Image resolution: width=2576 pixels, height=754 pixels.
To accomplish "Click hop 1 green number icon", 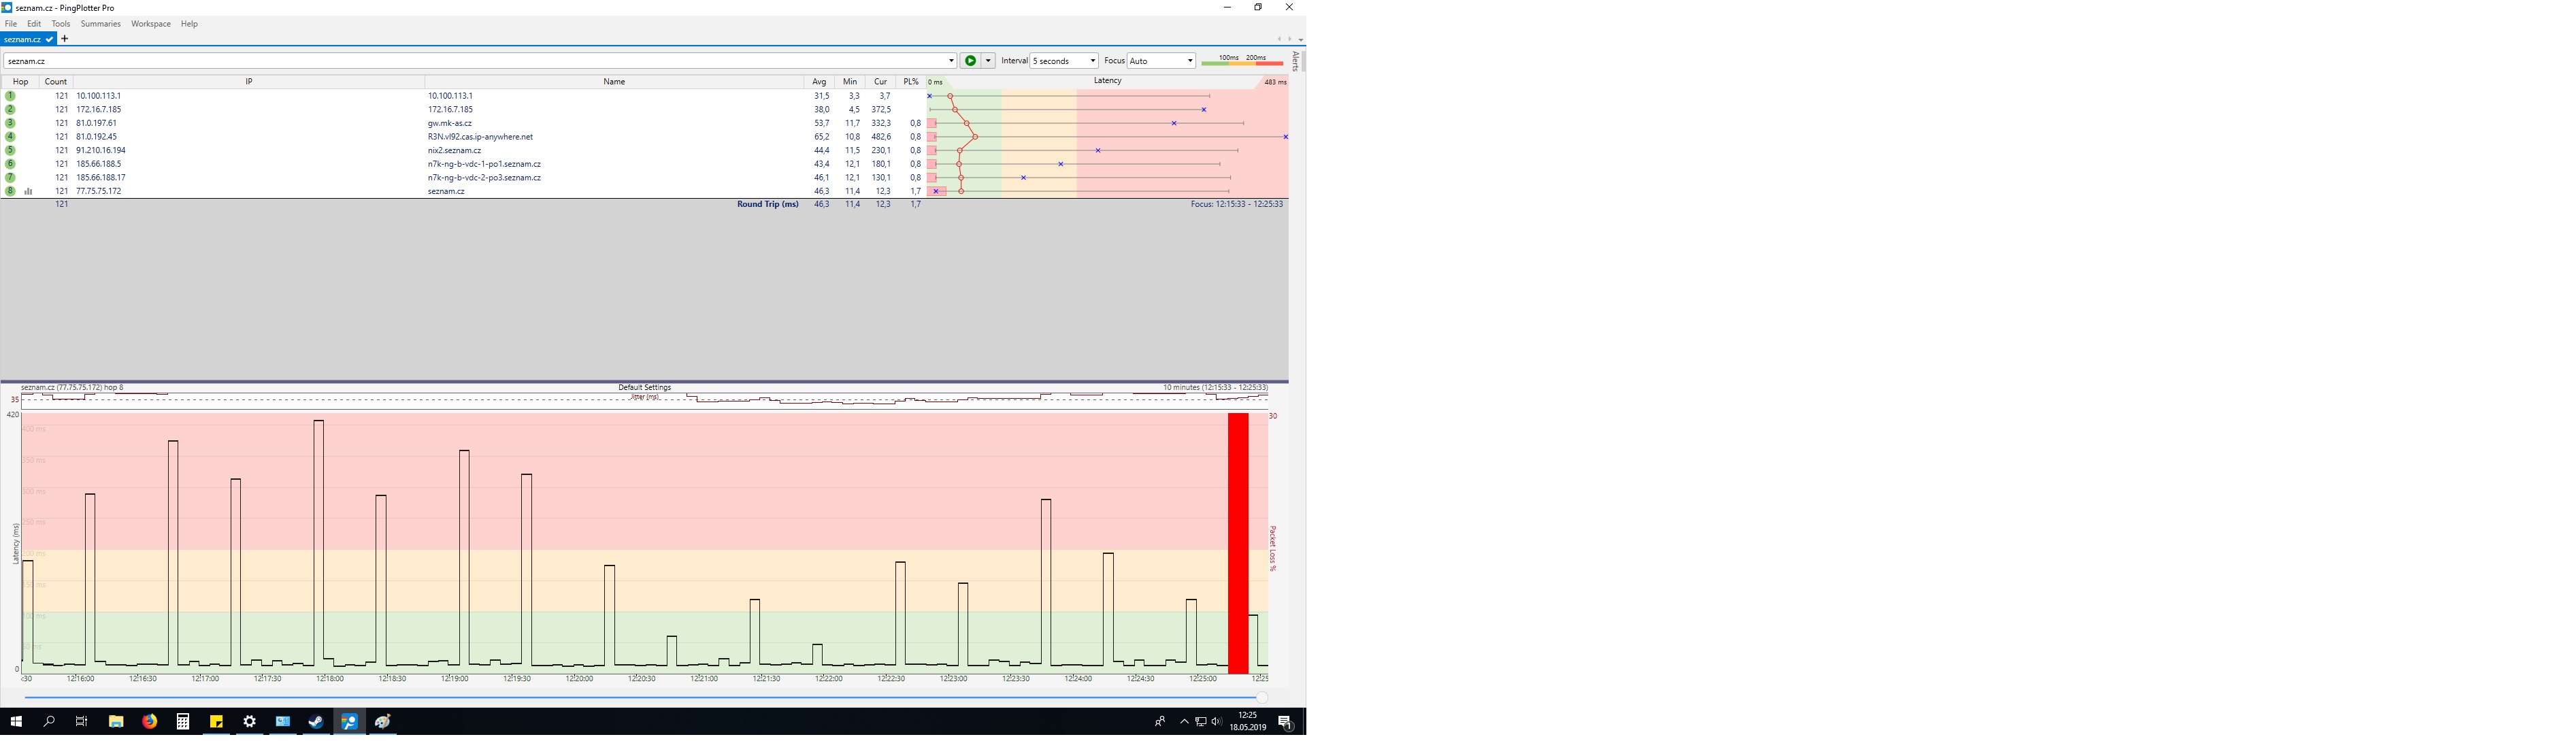I will (10, 96).
